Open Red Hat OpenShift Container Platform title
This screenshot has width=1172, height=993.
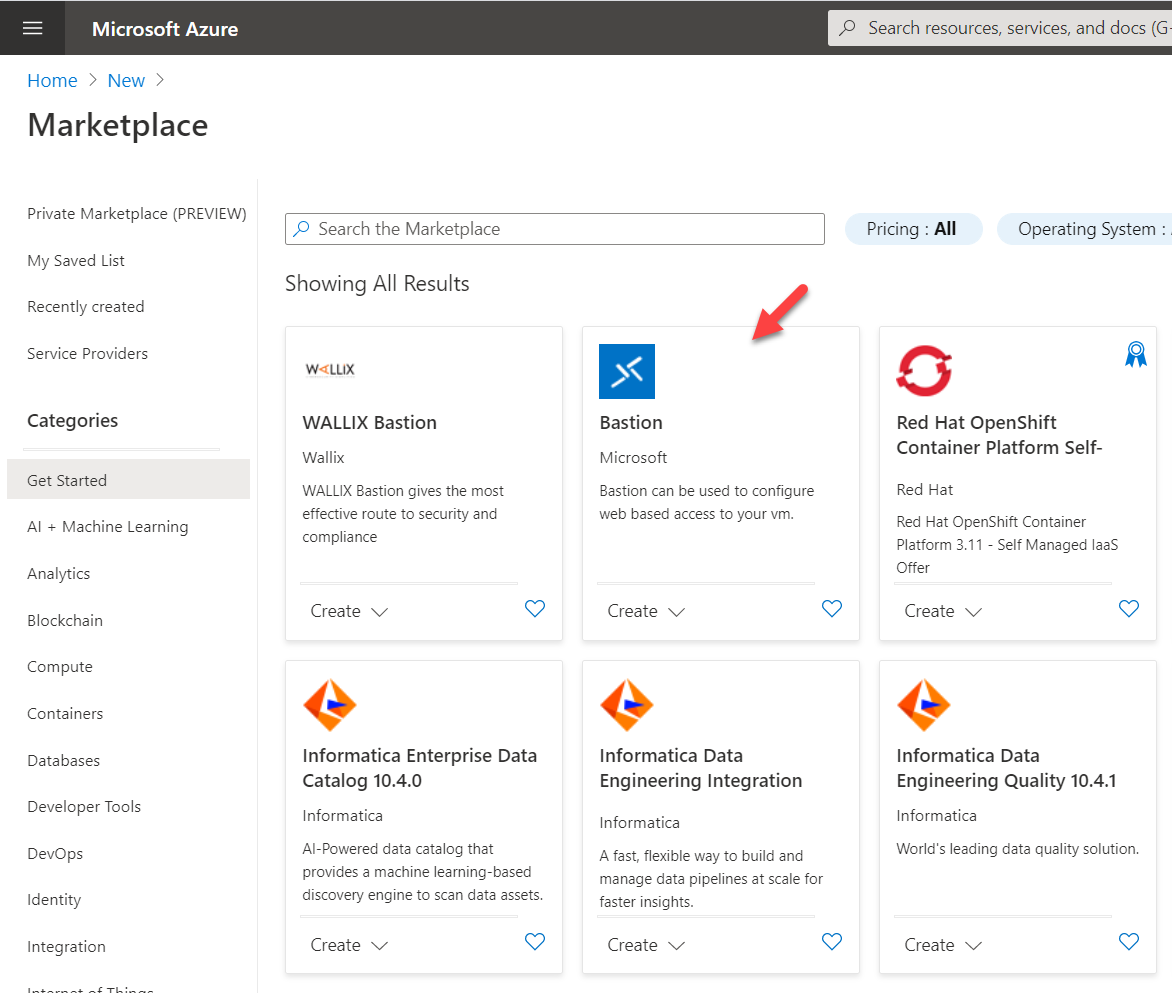(999, 435)
